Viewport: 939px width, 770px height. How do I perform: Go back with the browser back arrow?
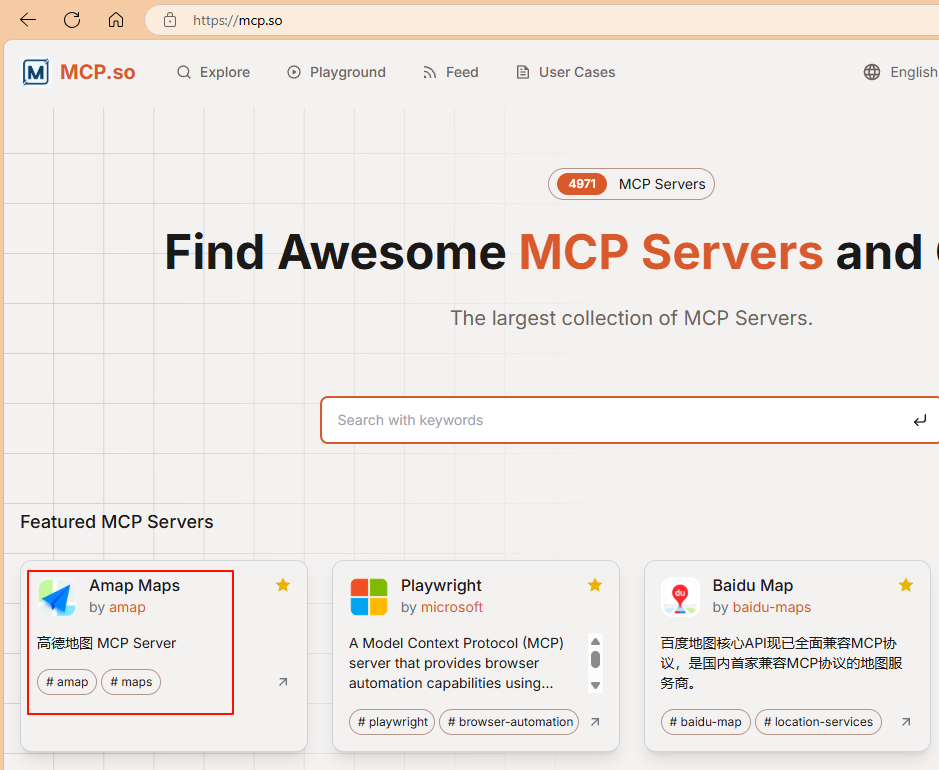[x=28, y=20]
